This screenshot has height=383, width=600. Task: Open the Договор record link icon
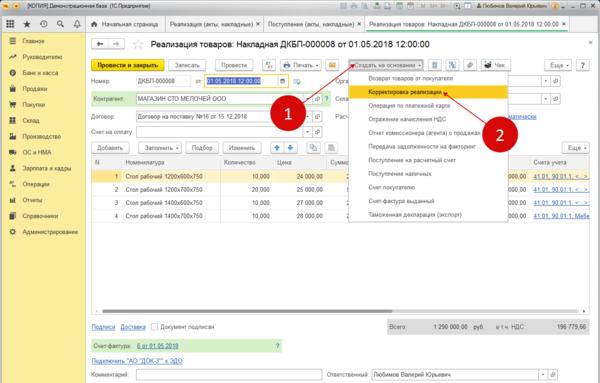click(317, 116)
